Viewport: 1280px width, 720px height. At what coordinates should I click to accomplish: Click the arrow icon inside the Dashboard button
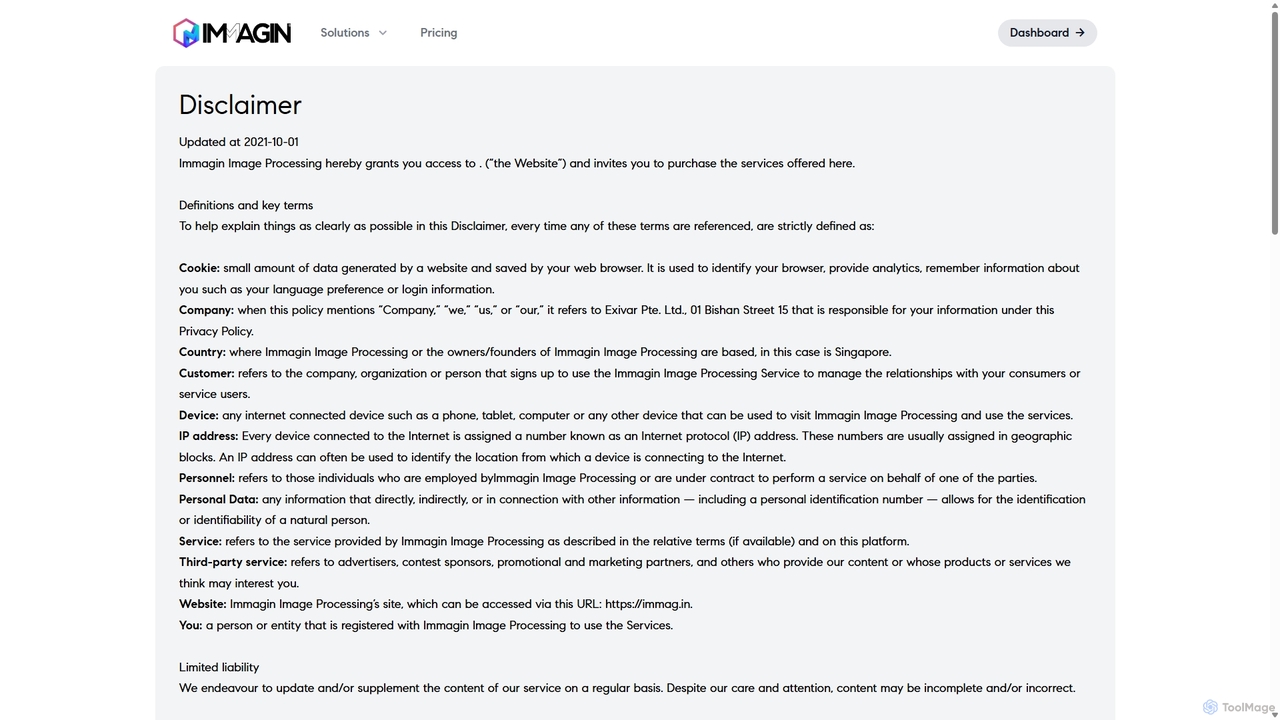point(1080,33)
